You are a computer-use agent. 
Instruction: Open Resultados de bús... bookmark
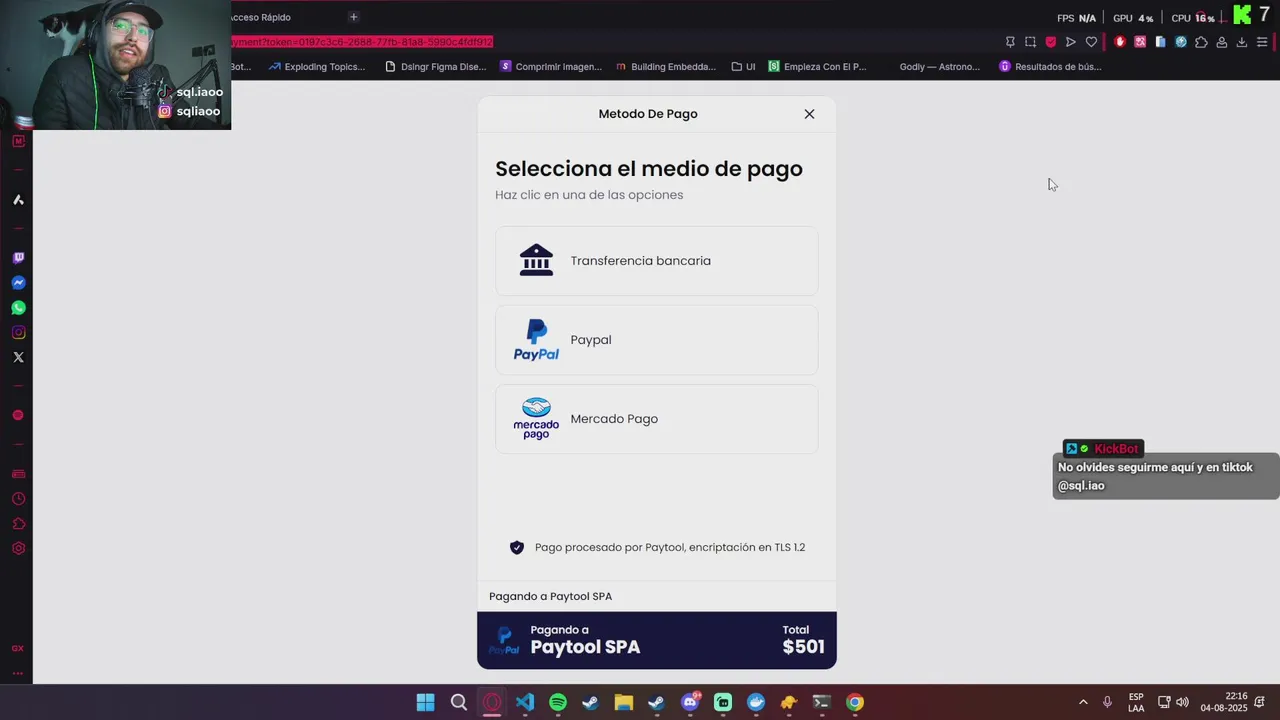1051,67
